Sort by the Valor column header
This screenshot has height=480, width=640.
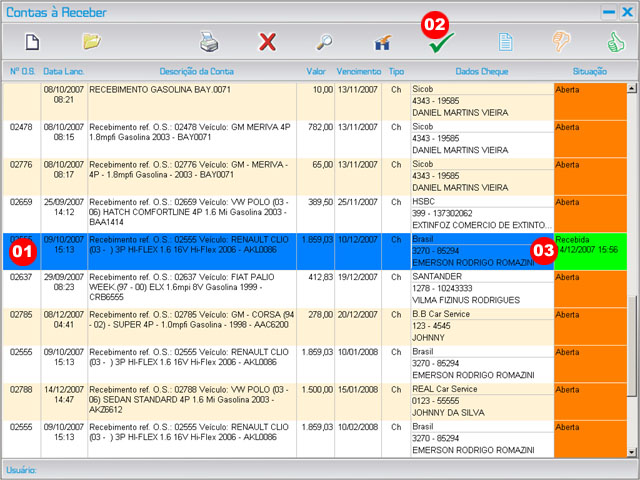[x=317, y=72]
